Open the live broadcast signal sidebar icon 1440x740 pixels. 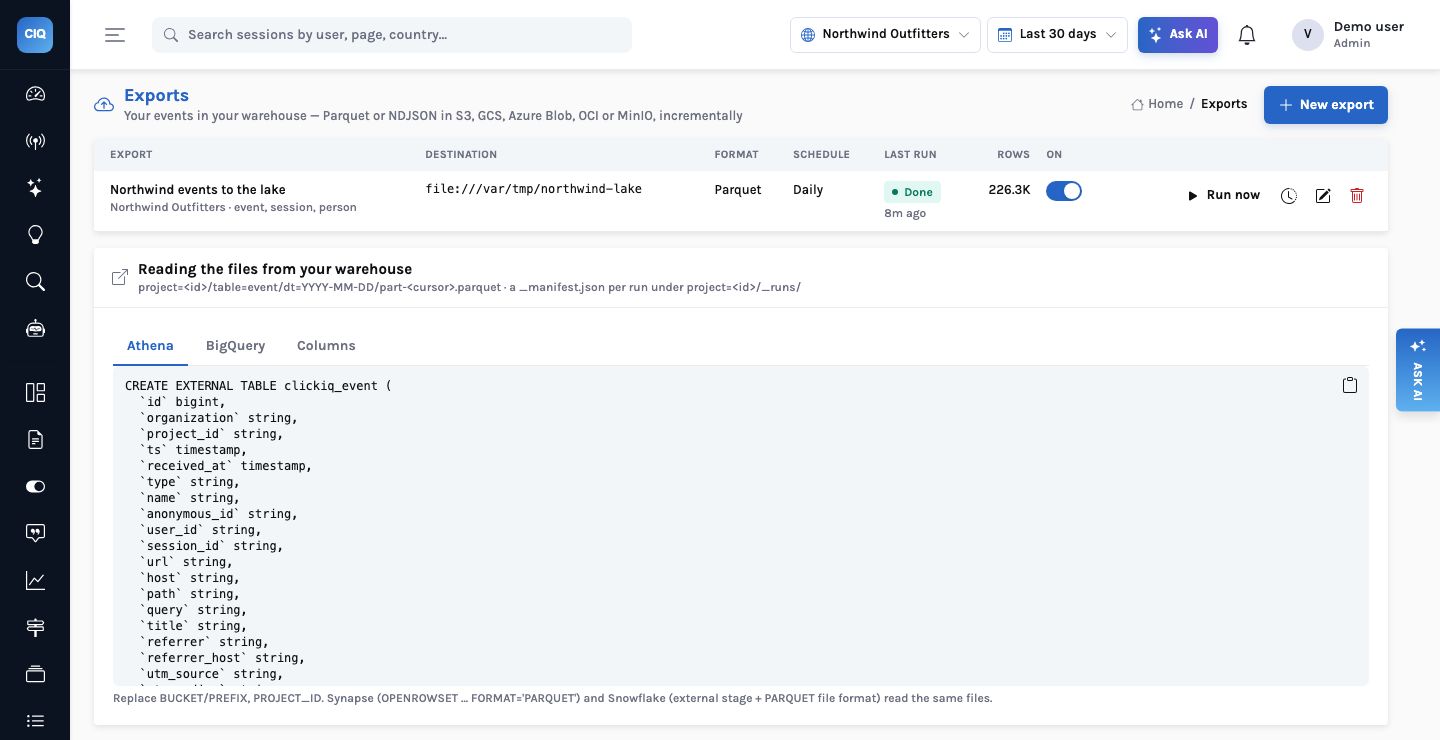pos(35,141)
